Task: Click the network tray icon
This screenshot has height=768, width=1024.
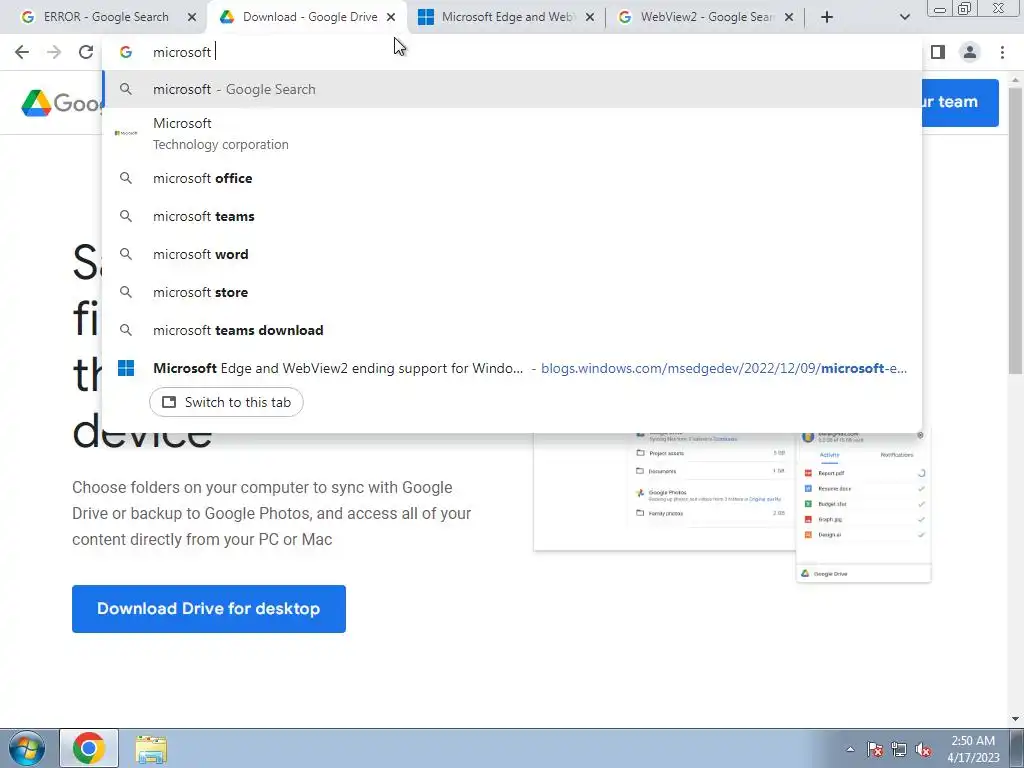Action: (899, 749)
